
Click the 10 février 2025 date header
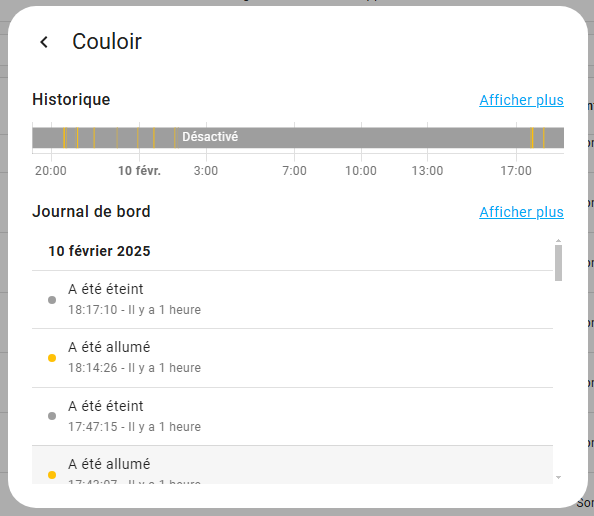(x=99, y=251)
